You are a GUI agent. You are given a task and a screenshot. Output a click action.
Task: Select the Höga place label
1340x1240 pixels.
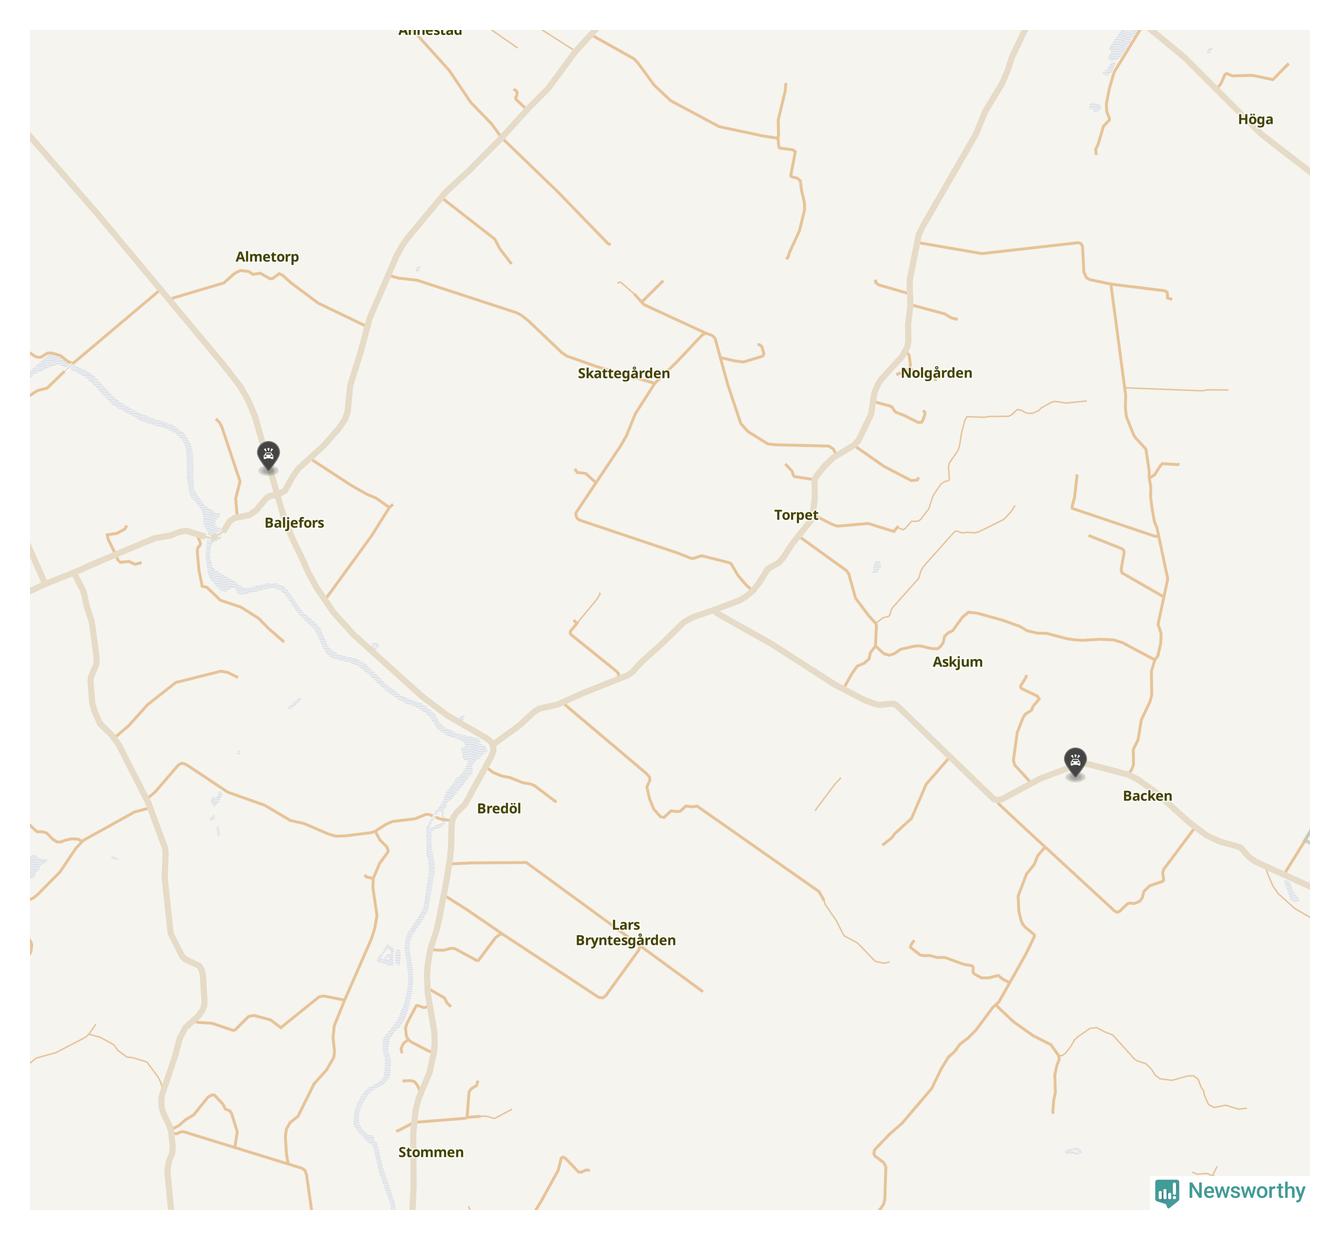pos(1255,120)
